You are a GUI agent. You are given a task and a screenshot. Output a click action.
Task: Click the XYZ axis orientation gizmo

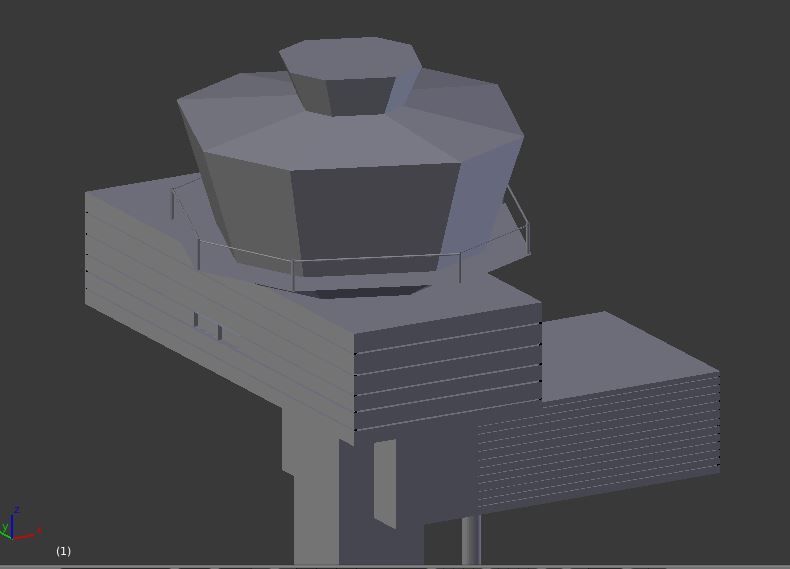coord(18,526)
